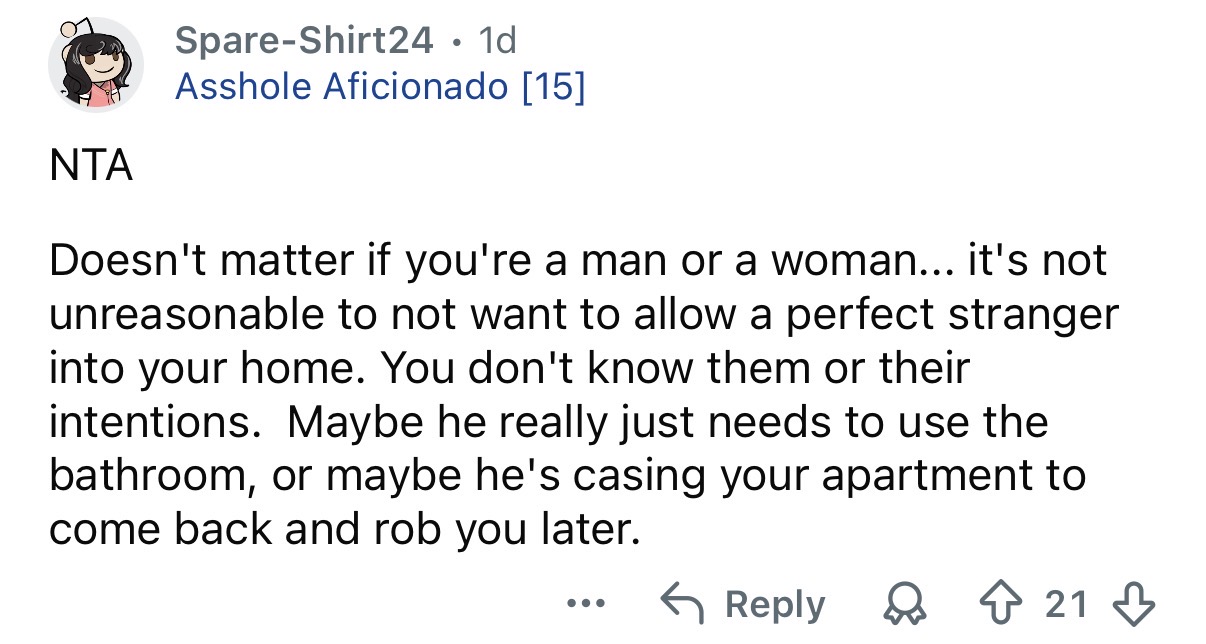The width and height of the screenshot is (1206, 644).
Task: Select the Asshole Aficionado flair
Action: pyautogui.click(x=341, y=87)
